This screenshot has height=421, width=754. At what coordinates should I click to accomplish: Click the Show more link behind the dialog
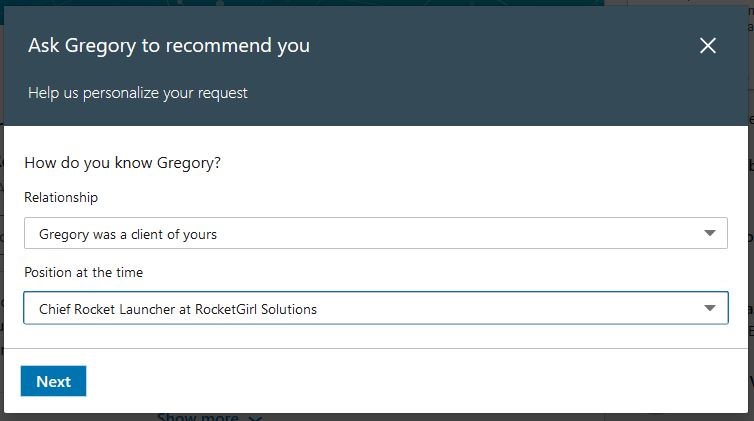tap(198, 417)
